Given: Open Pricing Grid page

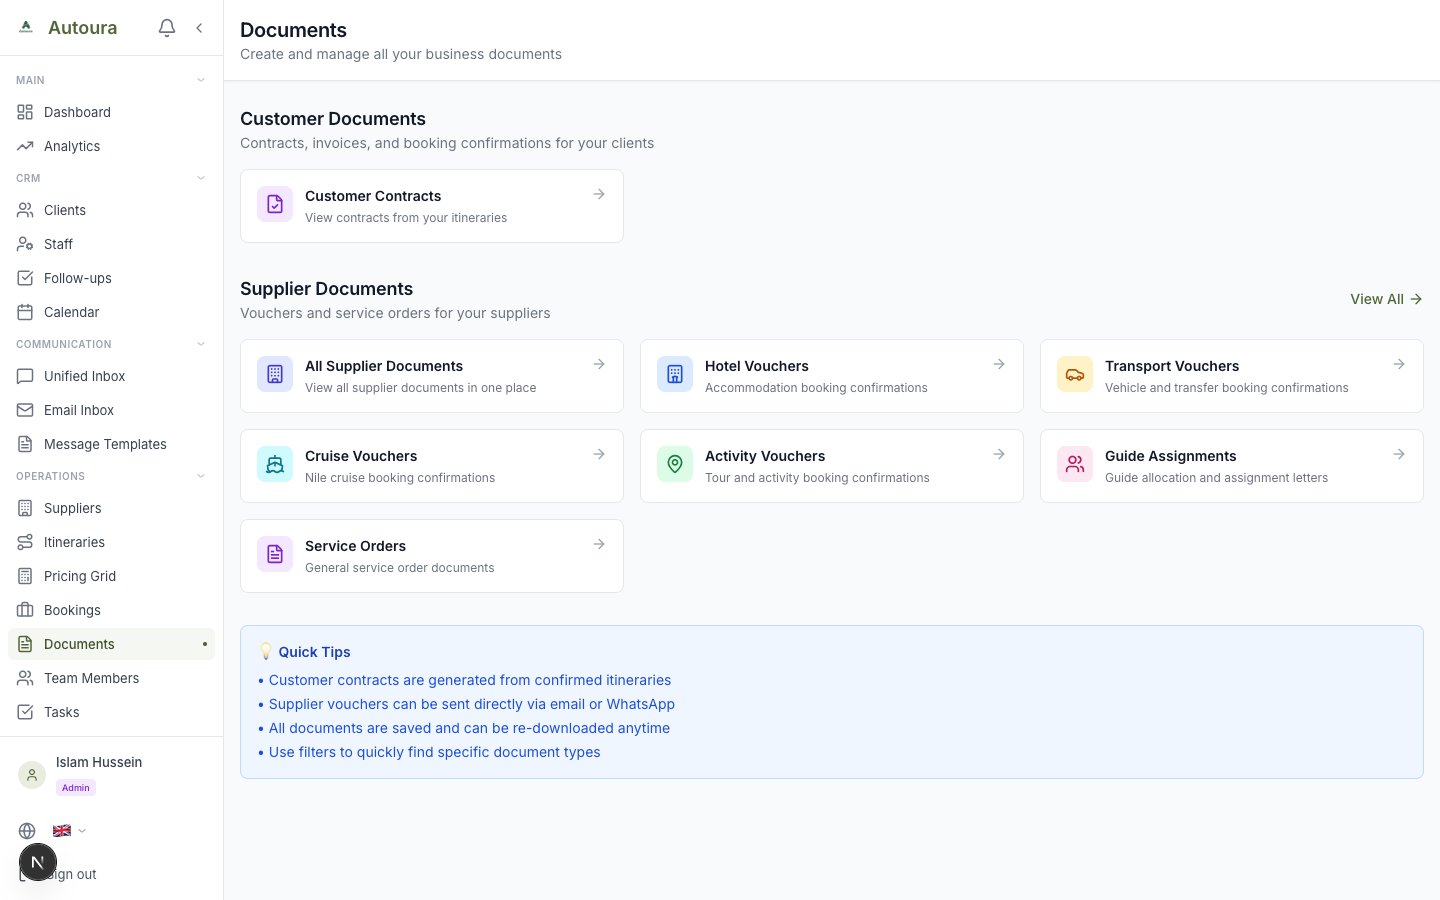Looking at the screenshot, I should tap(111, 576).
